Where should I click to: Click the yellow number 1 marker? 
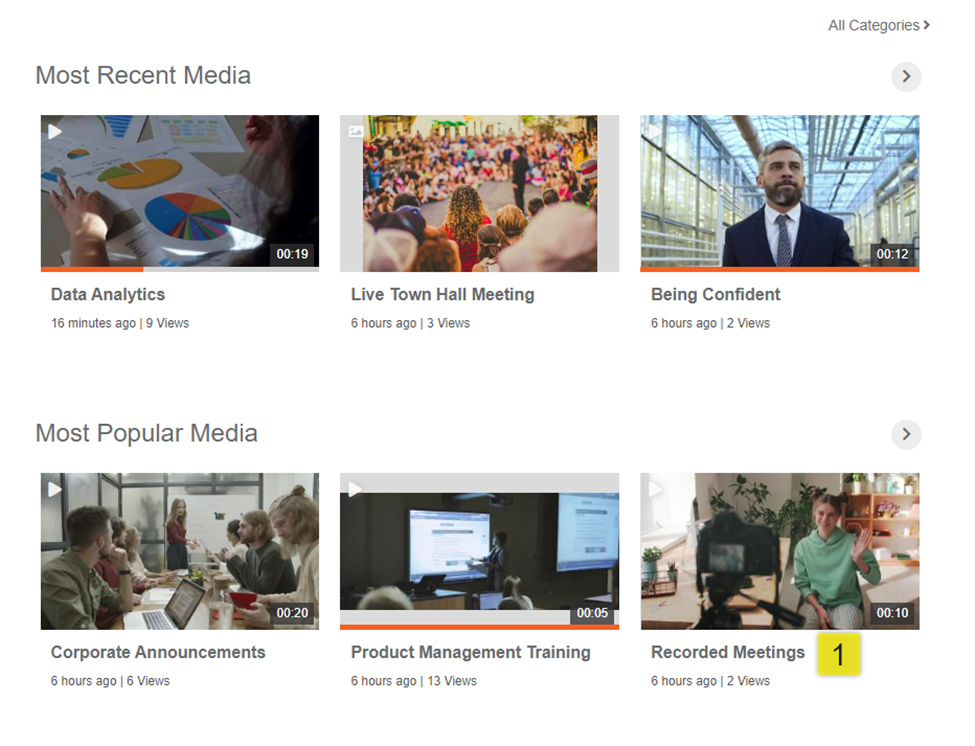tap(838, 654)
